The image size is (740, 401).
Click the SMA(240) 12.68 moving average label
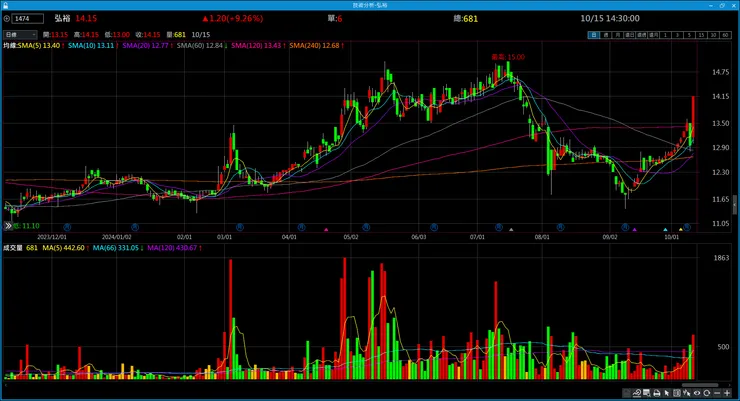tap(316, 46)
